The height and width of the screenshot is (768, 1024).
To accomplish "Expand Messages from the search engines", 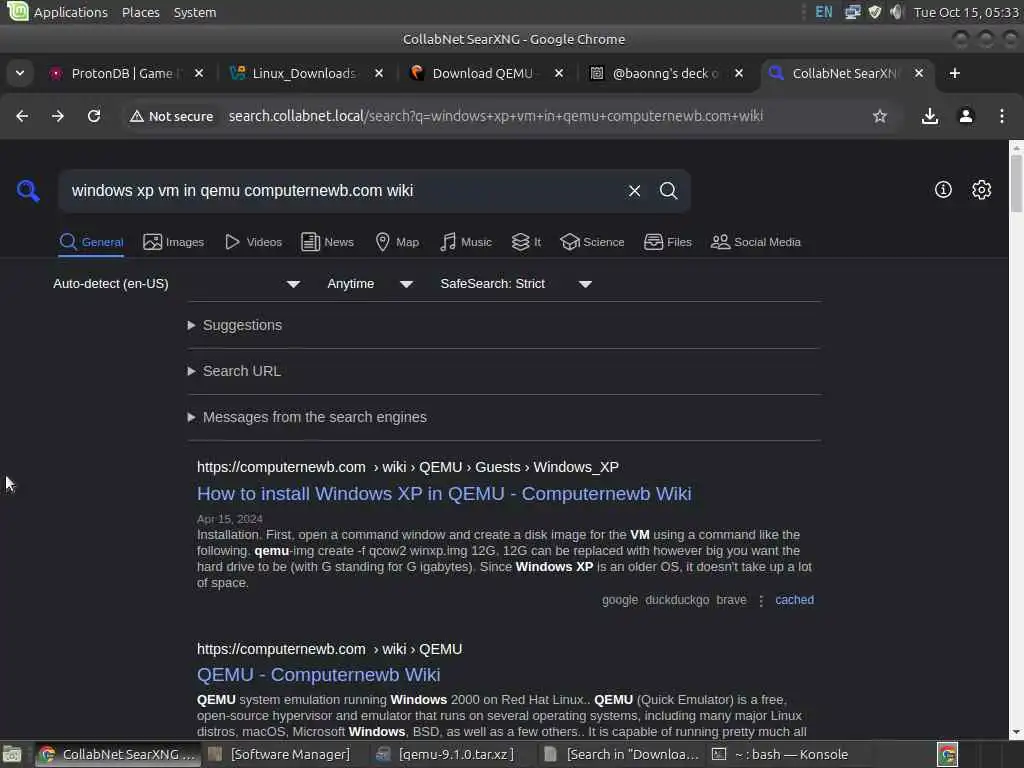I will tap(307, 417).
